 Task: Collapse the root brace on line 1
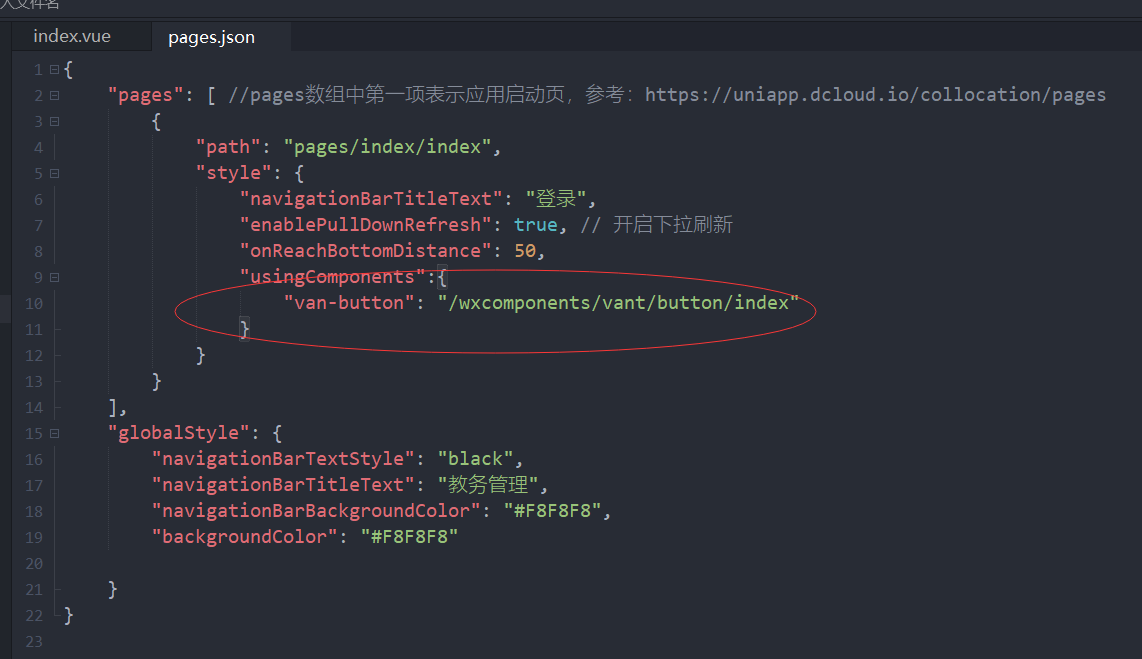coord(54,70)
